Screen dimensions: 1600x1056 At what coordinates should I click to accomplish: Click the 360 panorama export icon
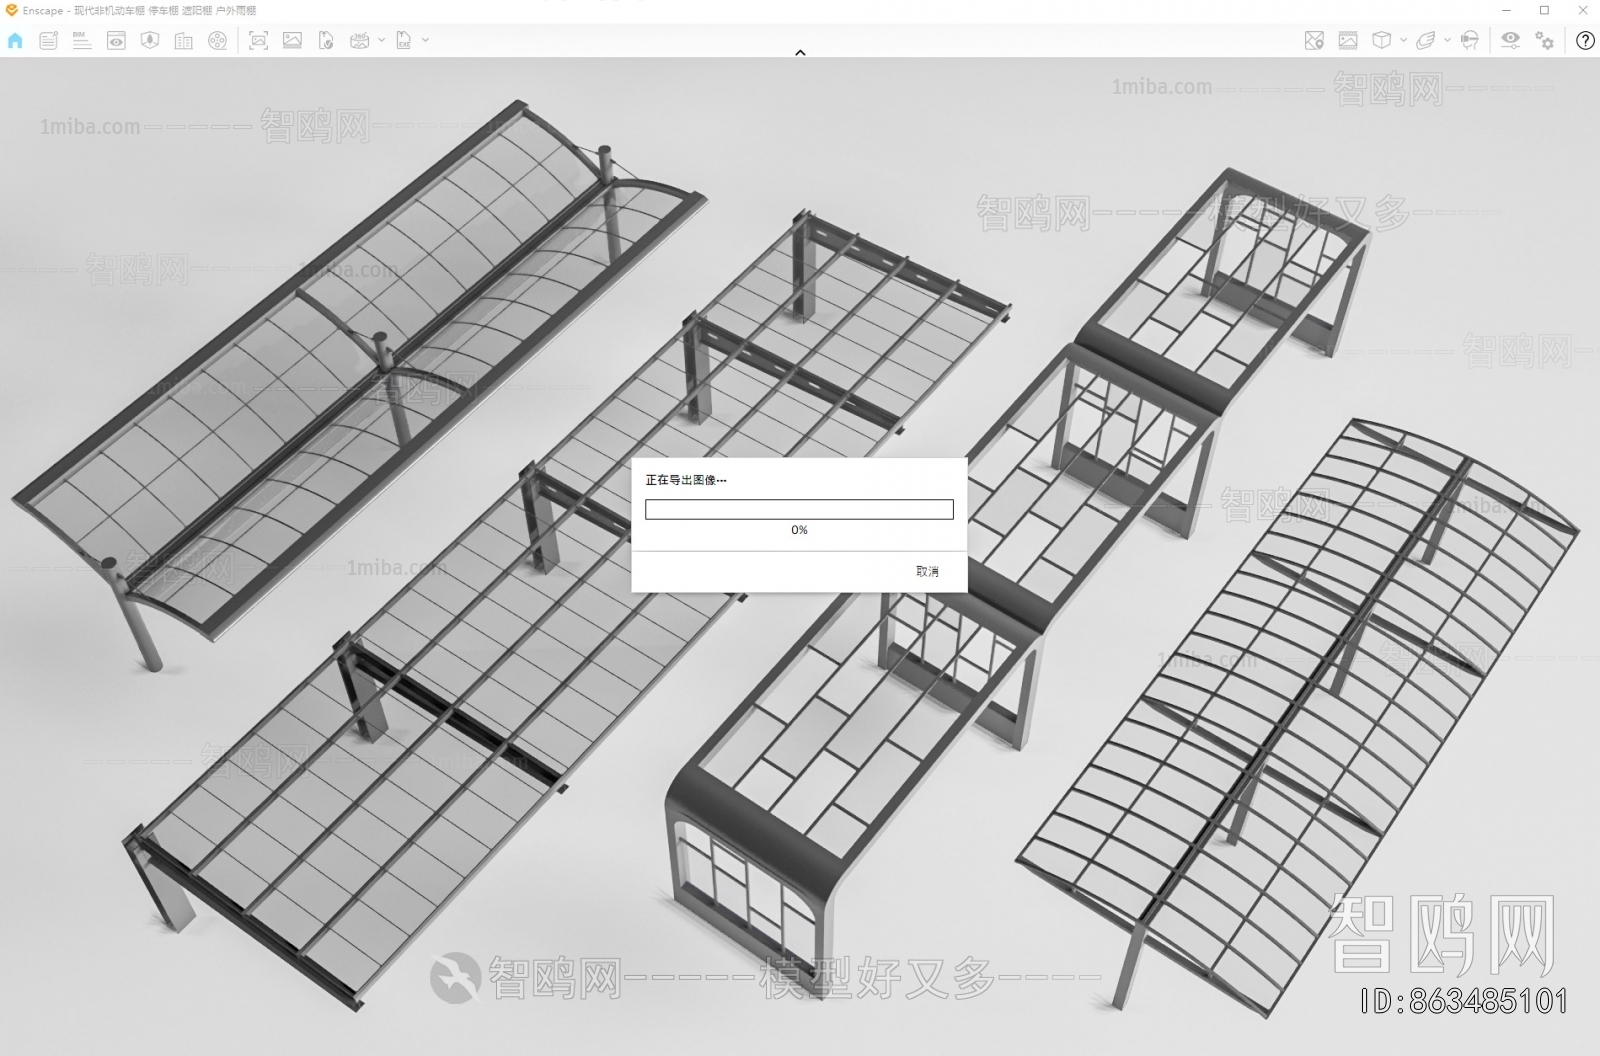[359, 41]
